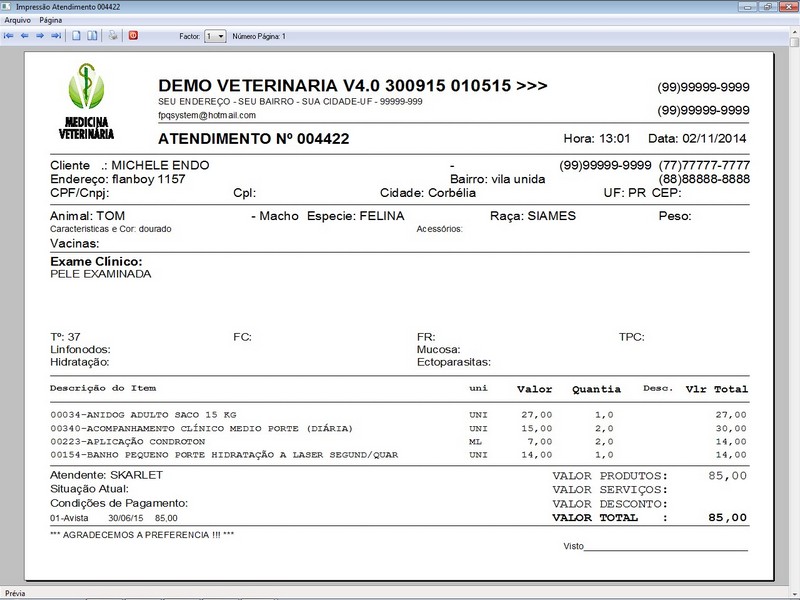Click item 00154-BANHO PEQUENO PORTE

tap(224, 455)
